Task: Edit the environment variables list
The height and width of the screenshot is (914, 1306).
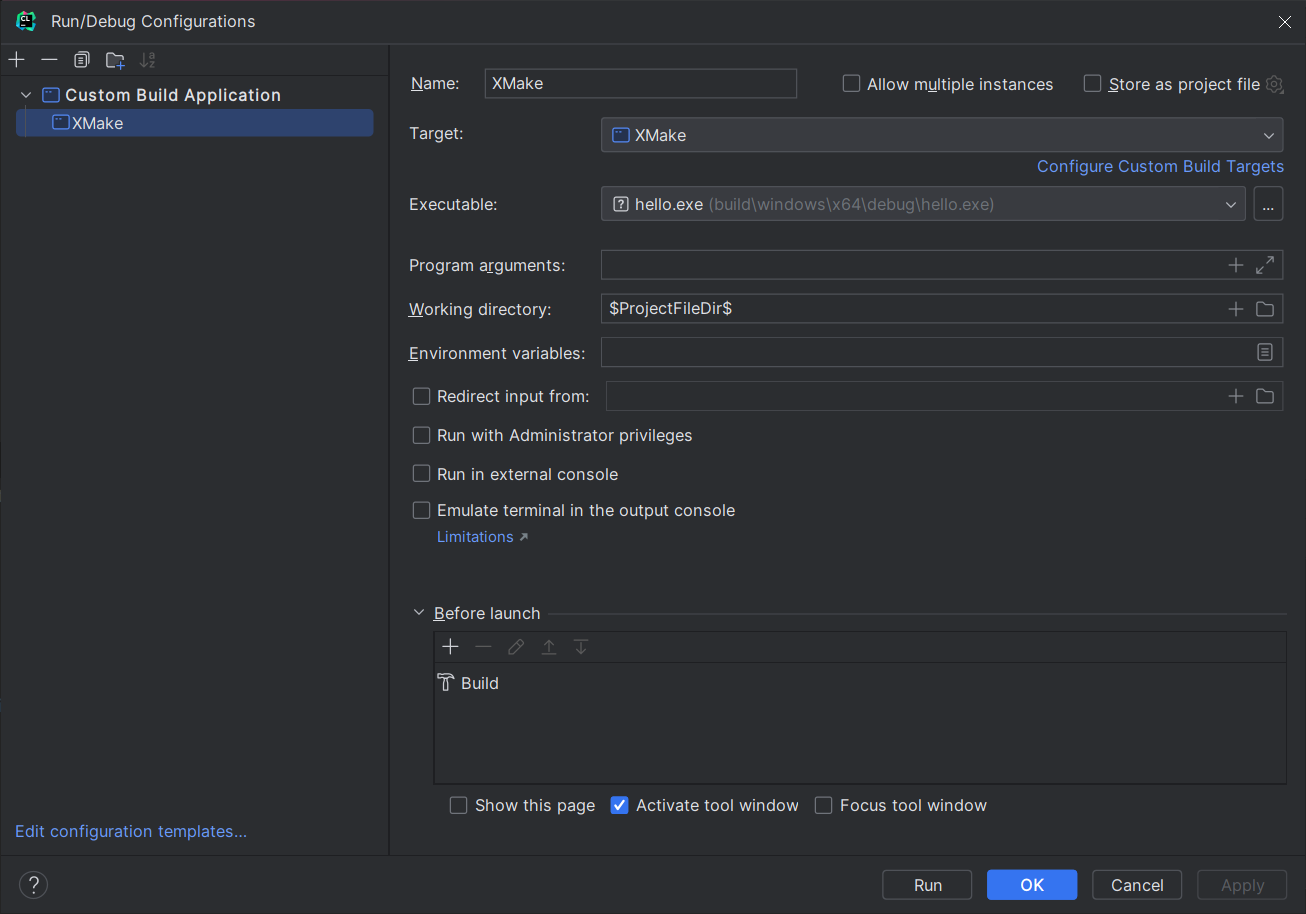Action: 1265,352
